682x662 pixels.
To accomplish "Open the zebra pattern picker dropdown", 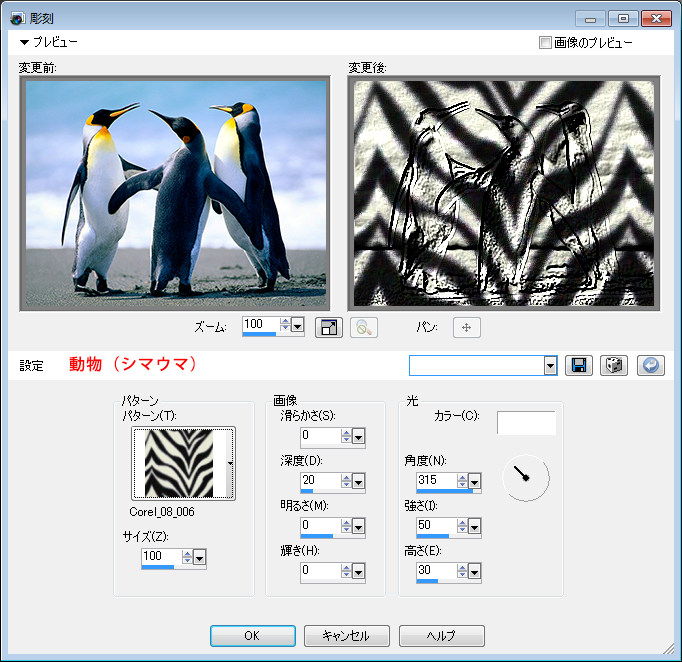I will tap(231, 463).
